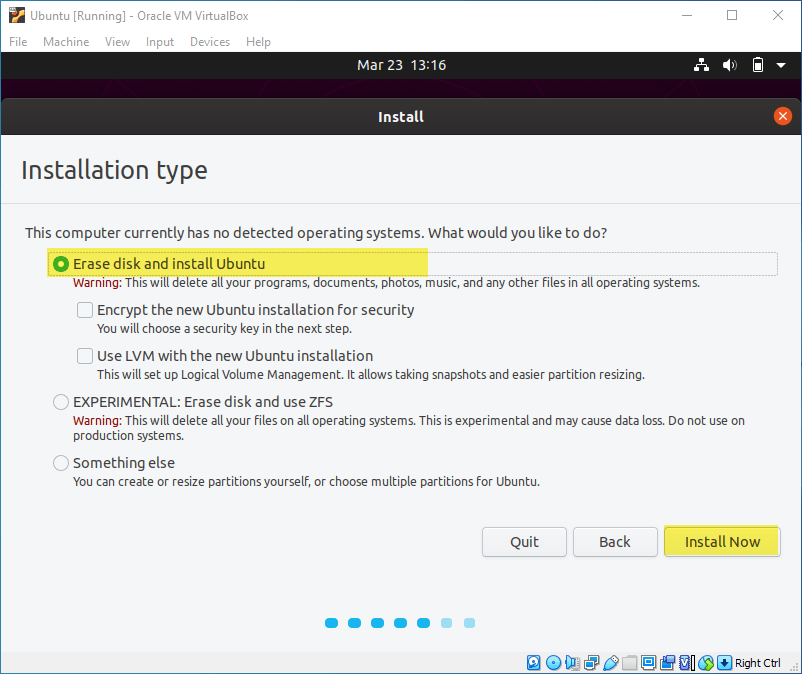This screenshot has width=802, height=674.
Task: Open the Help menu
Action: (x=258, y=42)
